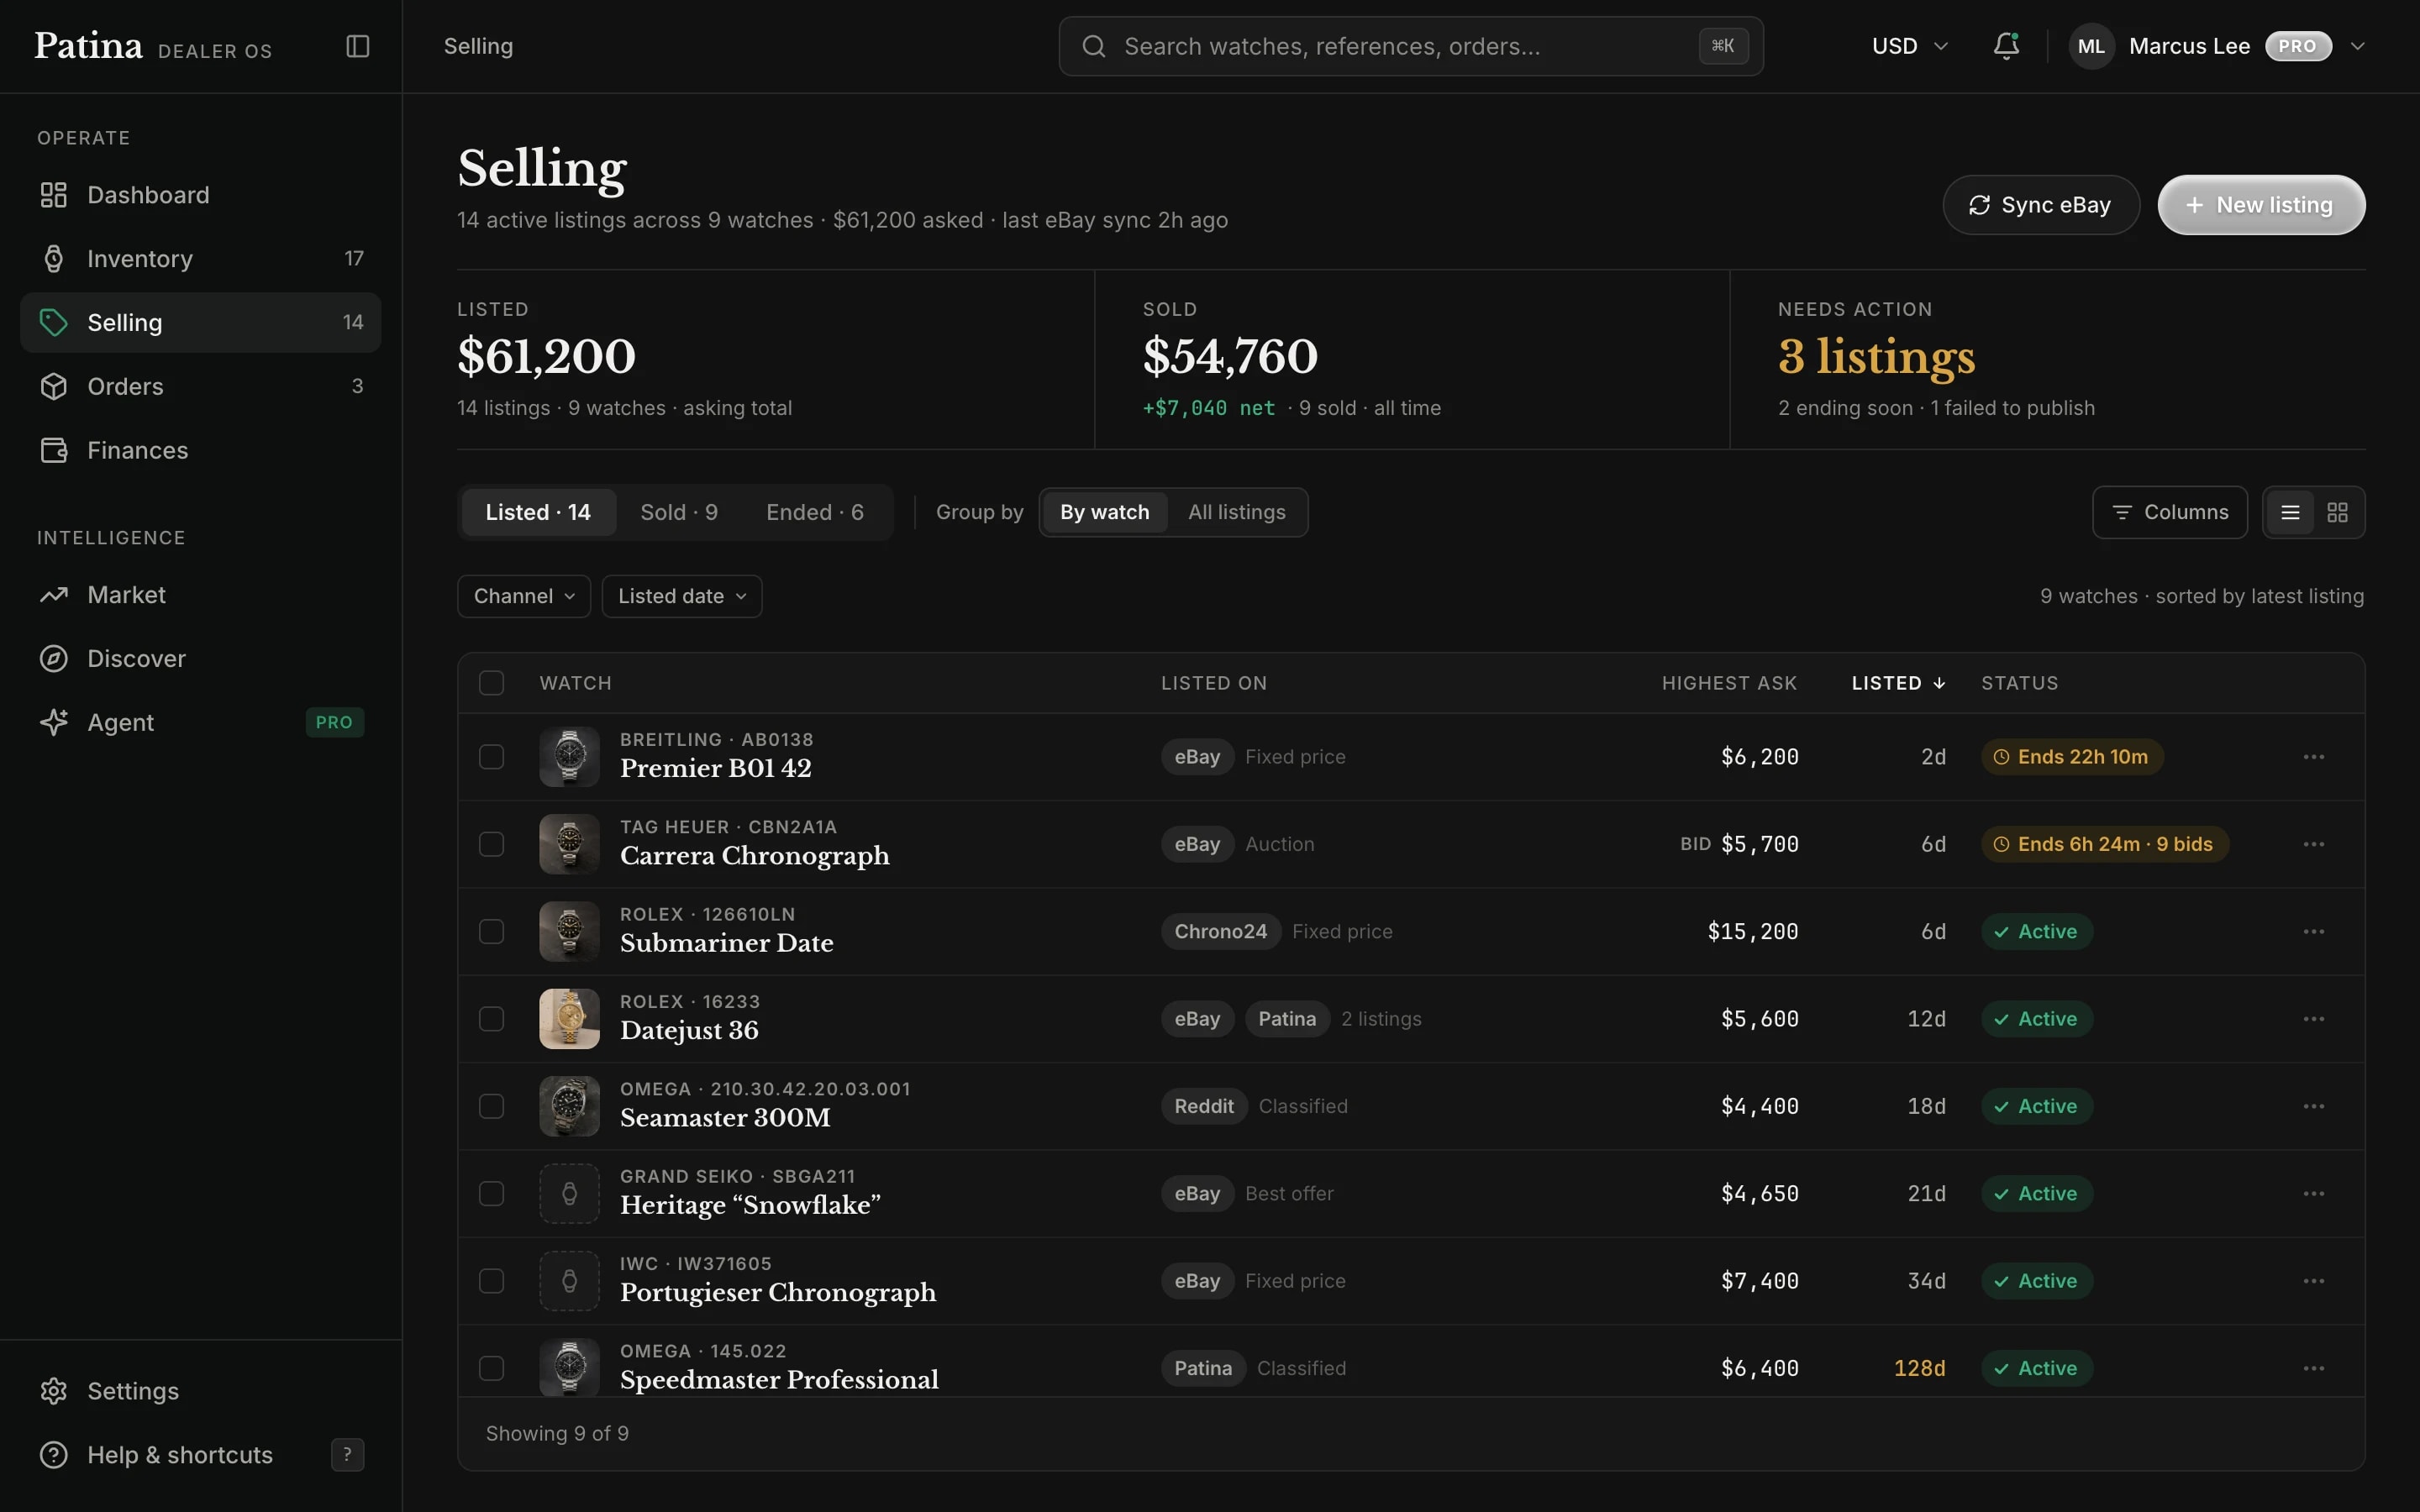The image size is (2420, 1512).
Task: Check the Premier B01 42 row checkbox
Action: [491, 757]
